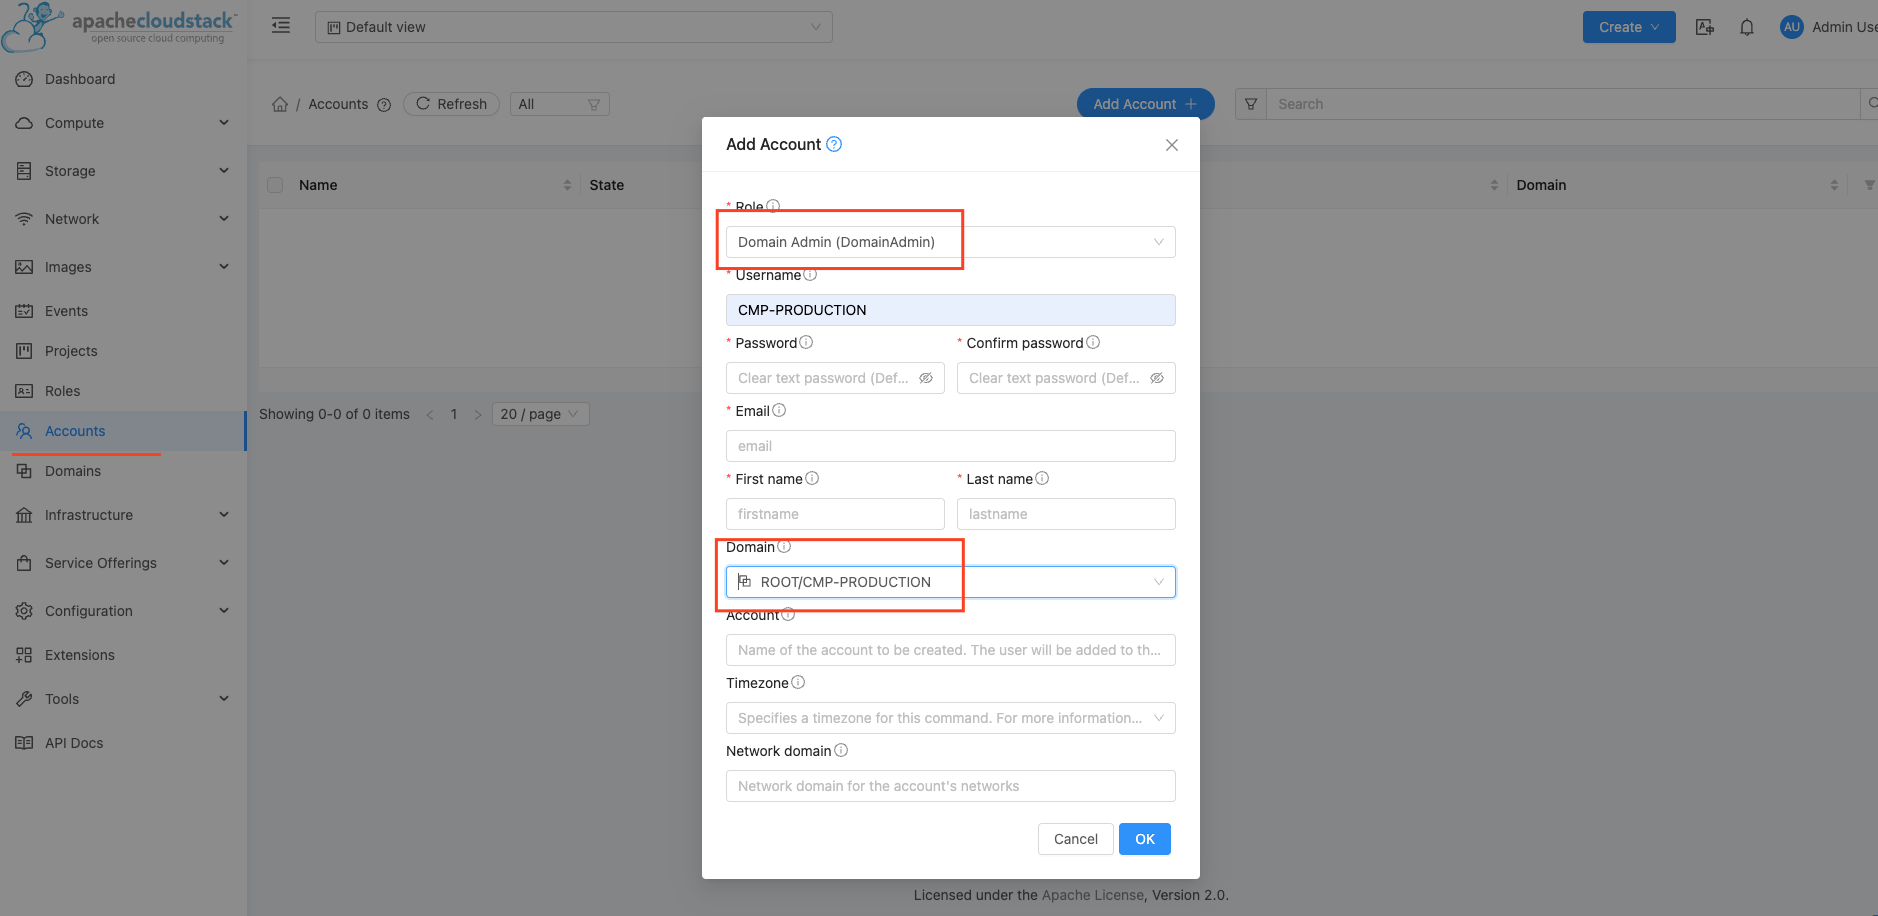Focus the Account name input field
Viewport: 1878px width, 916px height.
pos(950,650)
